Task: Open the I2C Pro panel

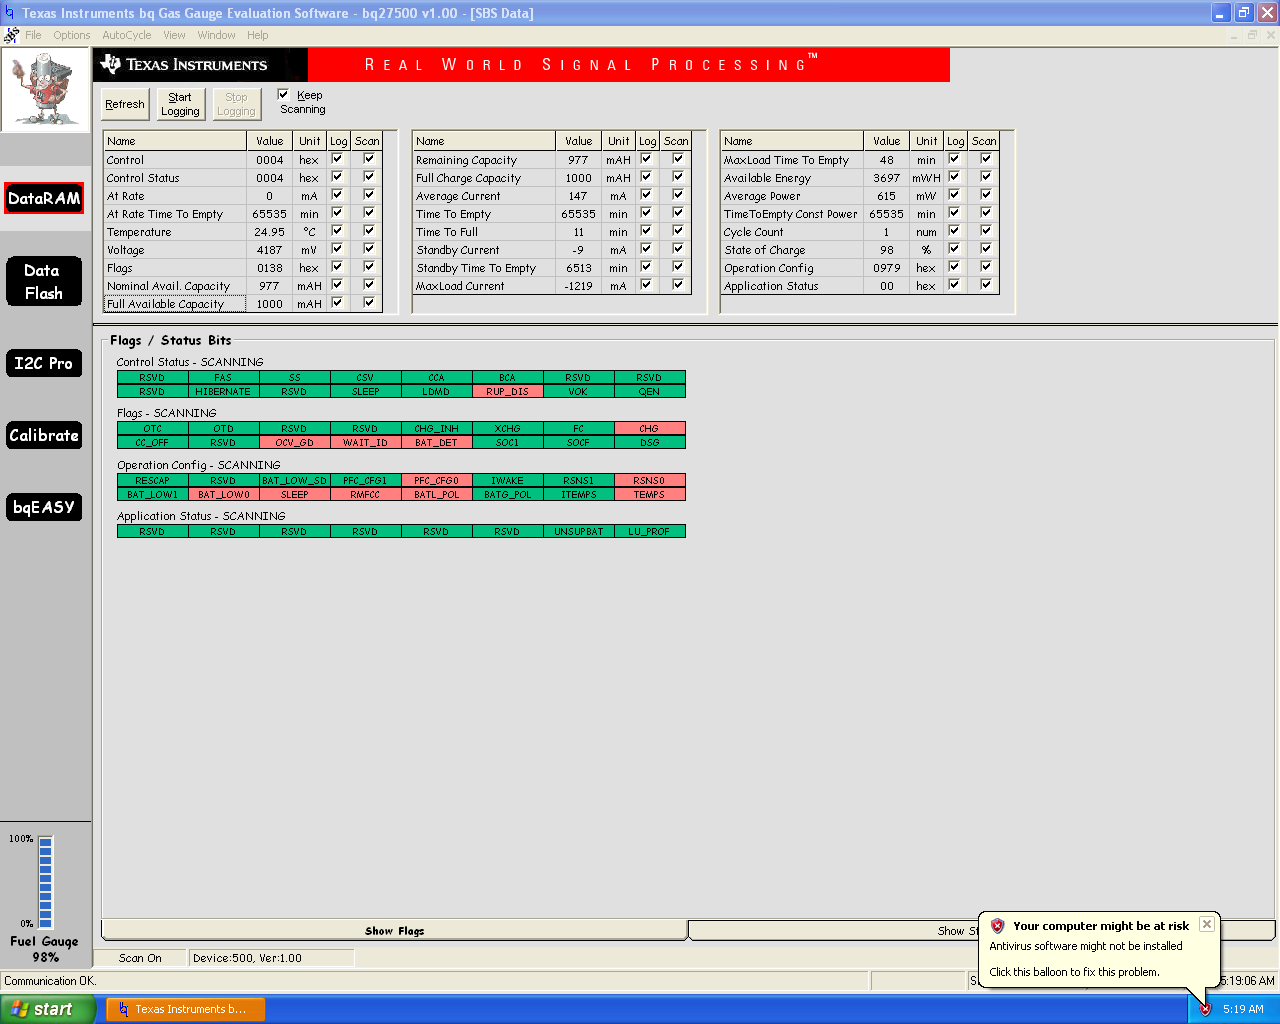Action: [43, 363]
